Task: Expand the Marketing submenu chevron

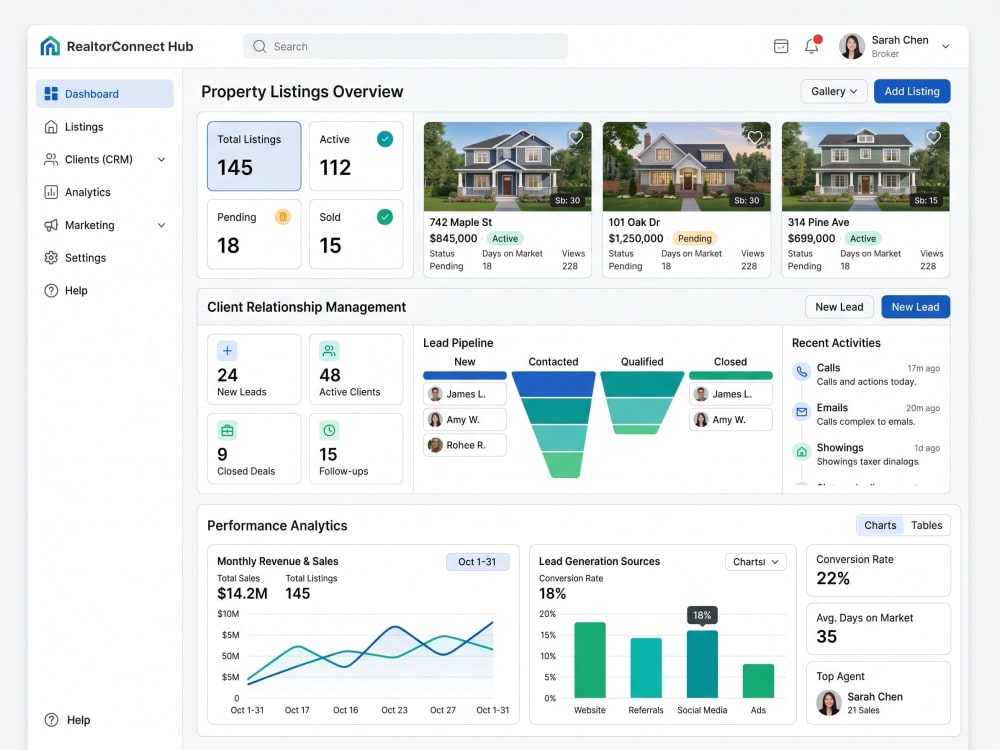Action: (161, 225)
